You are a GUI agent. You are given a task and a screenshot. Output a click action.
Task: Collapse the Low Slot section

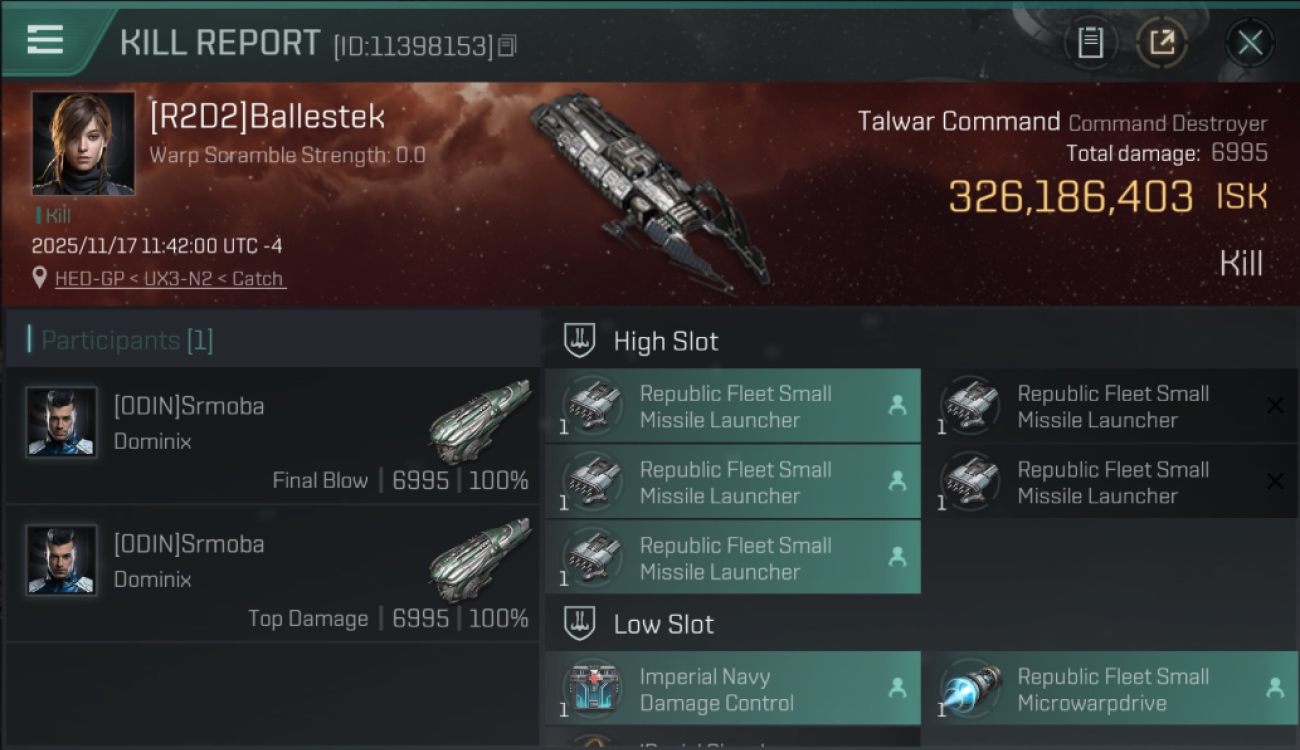[581, 624]
